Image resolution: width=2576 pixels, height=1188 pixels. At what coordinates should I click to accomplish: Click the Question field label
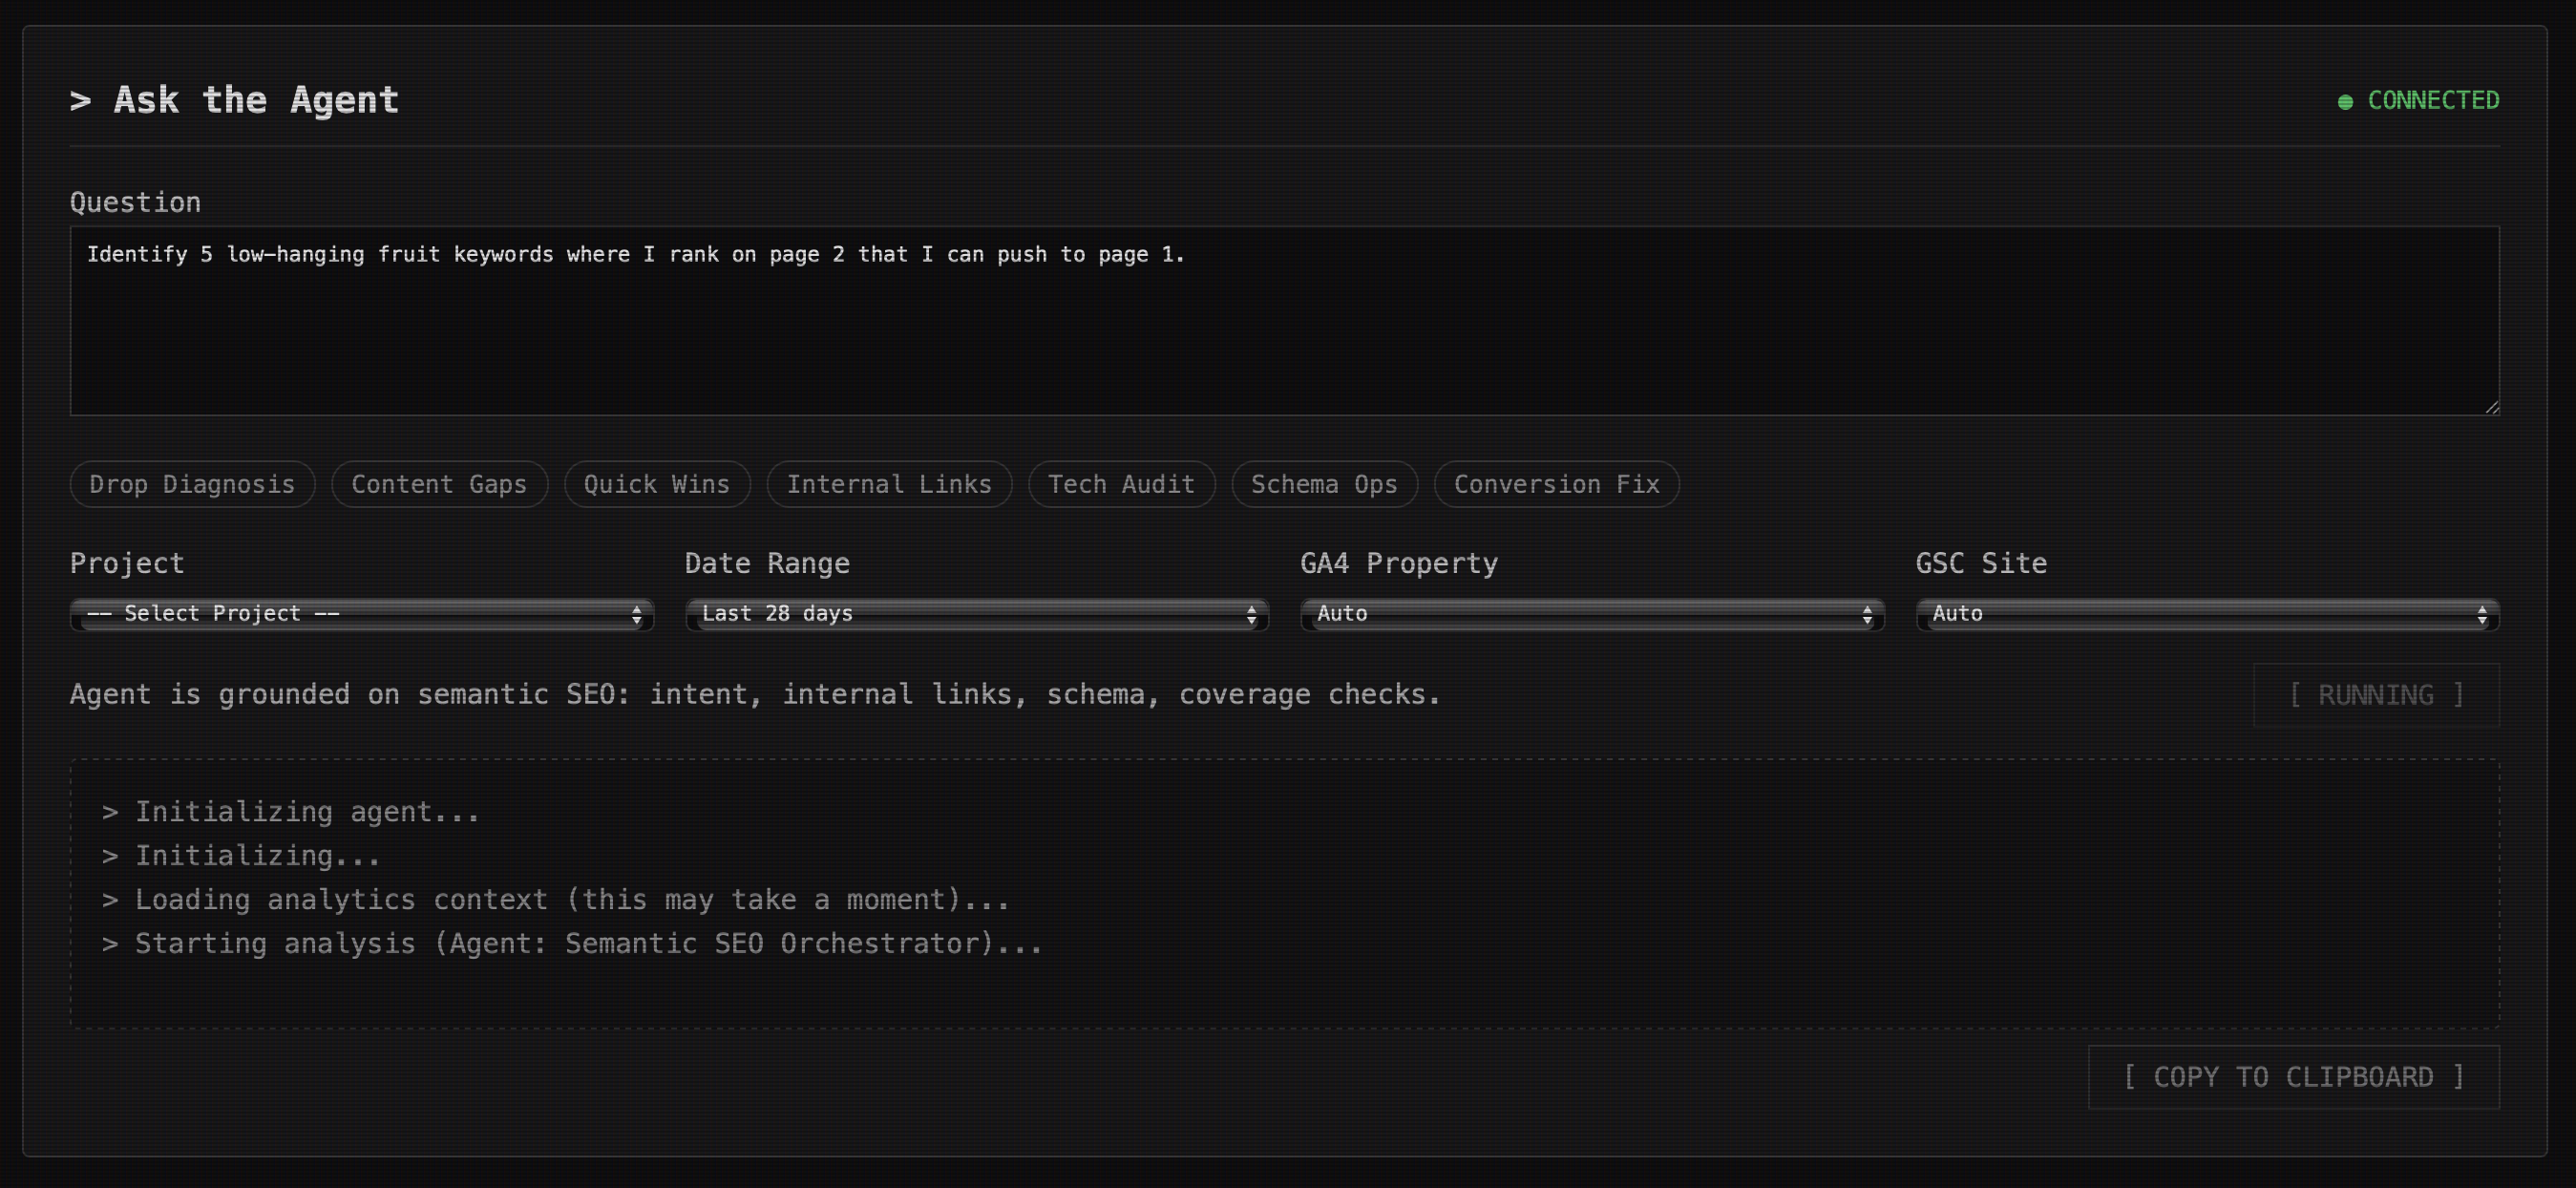pyautogui.click(x=135, y=202)
